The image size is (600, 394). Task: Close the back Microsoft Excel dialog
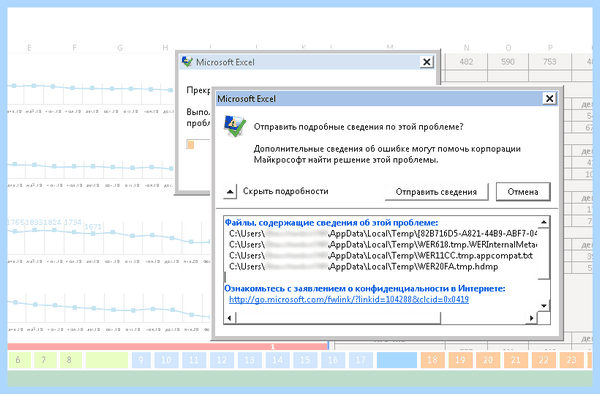click(427, 62)
